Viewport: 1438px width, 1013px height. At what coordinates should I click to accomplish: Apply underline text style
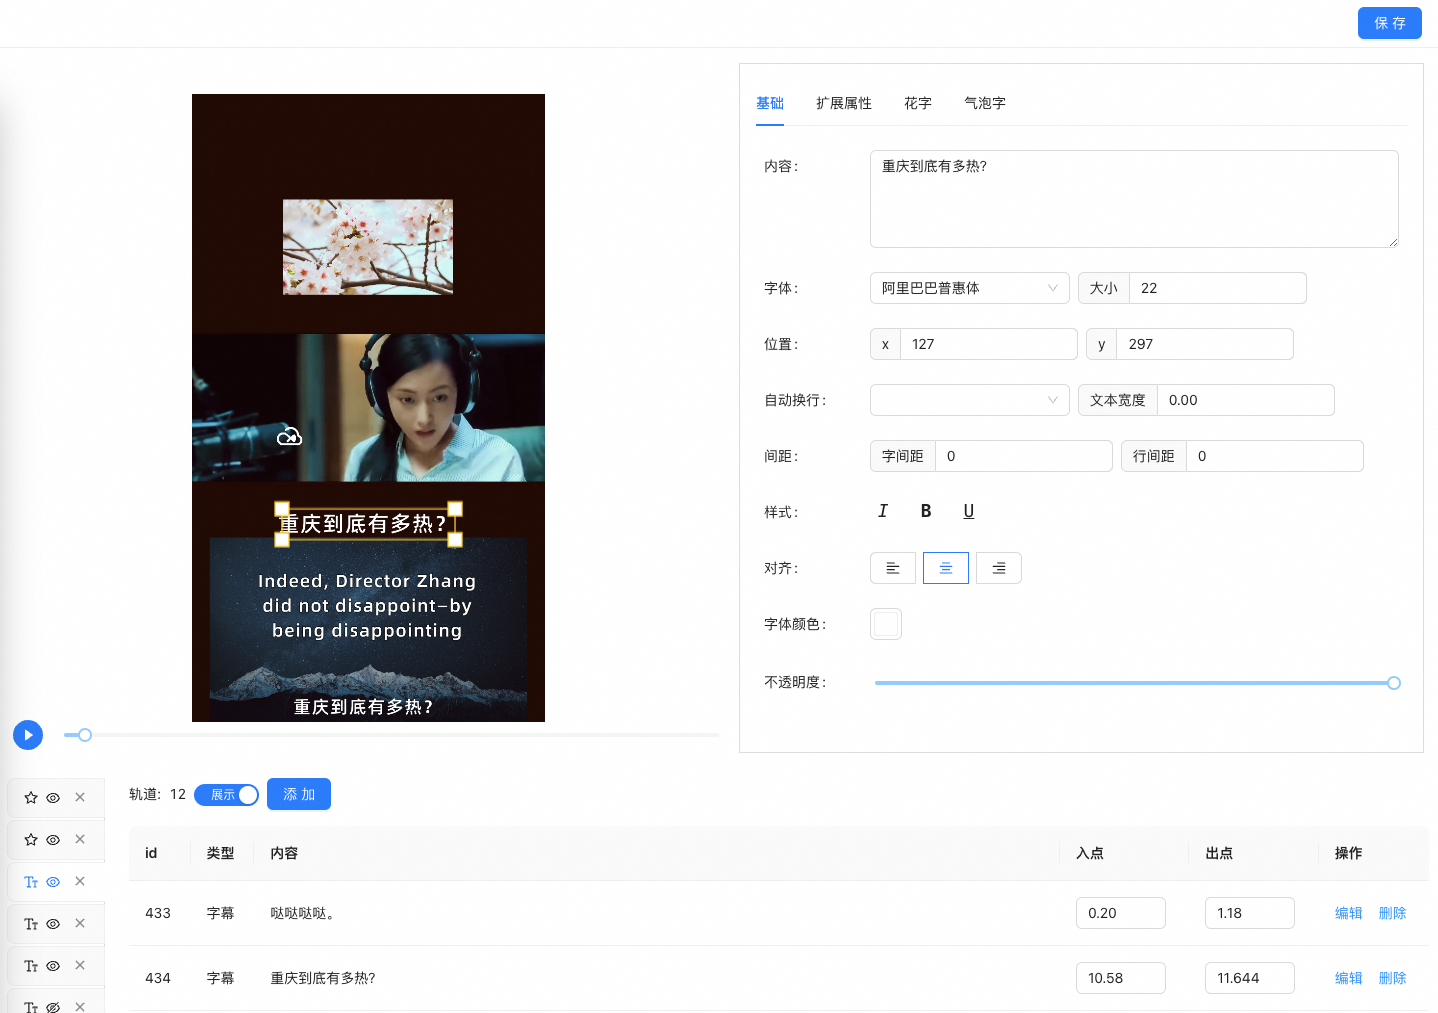968,511
